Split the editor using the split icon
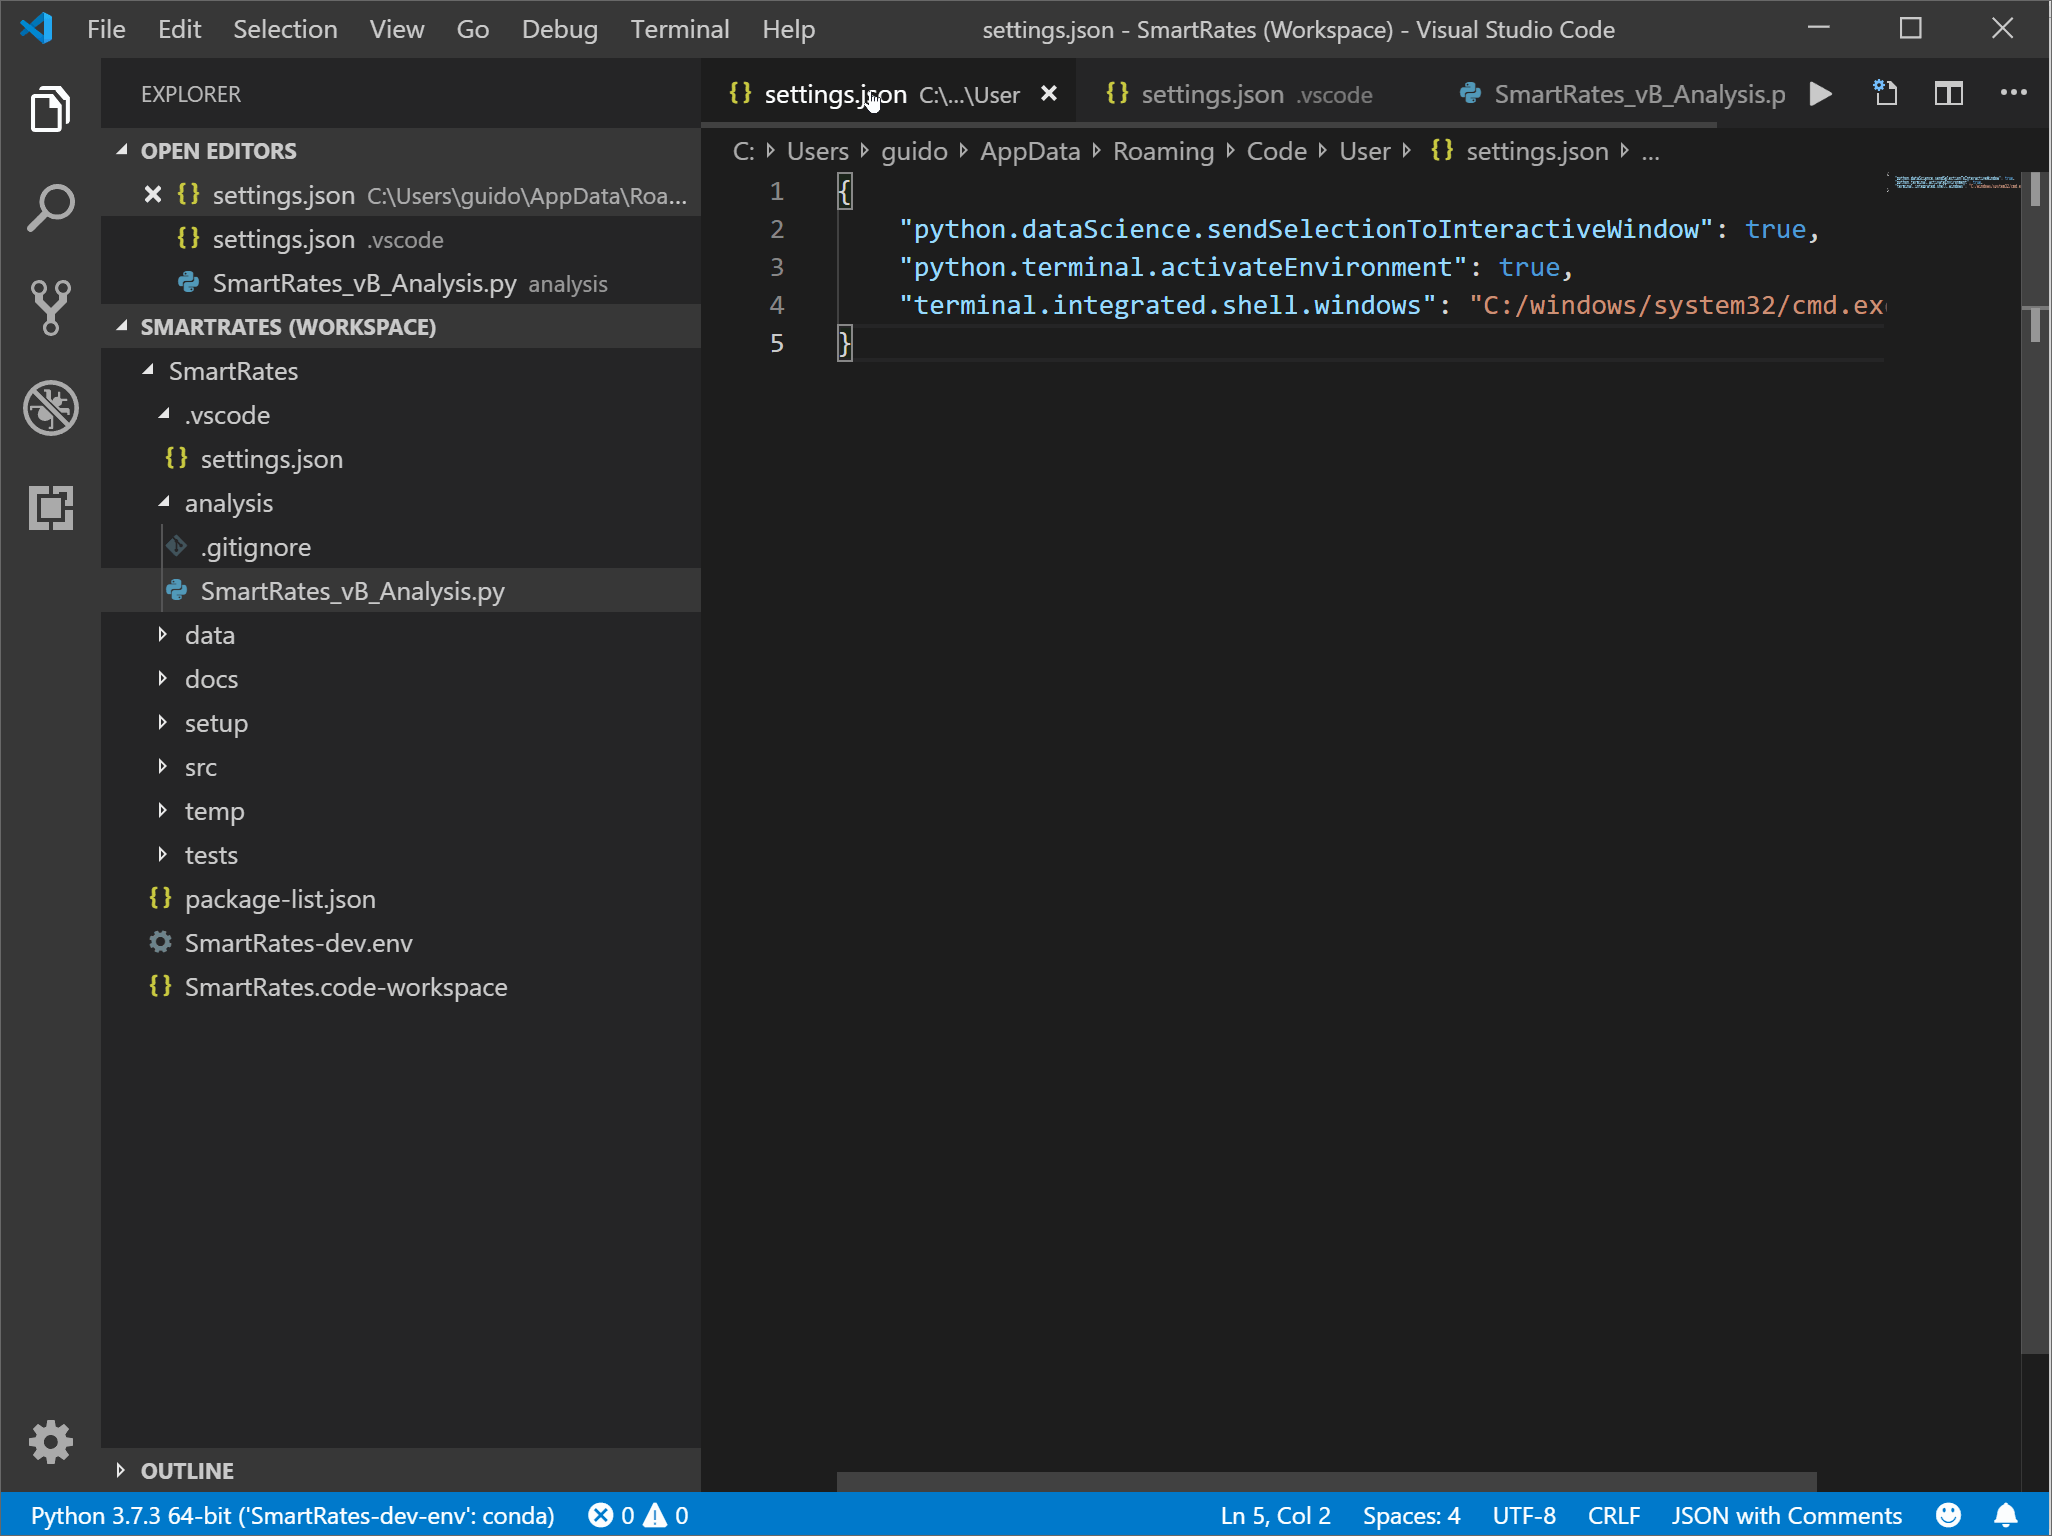The height and width of the screenshot is (1536, 2052). pyautogui.click(x=1949, y=94)
